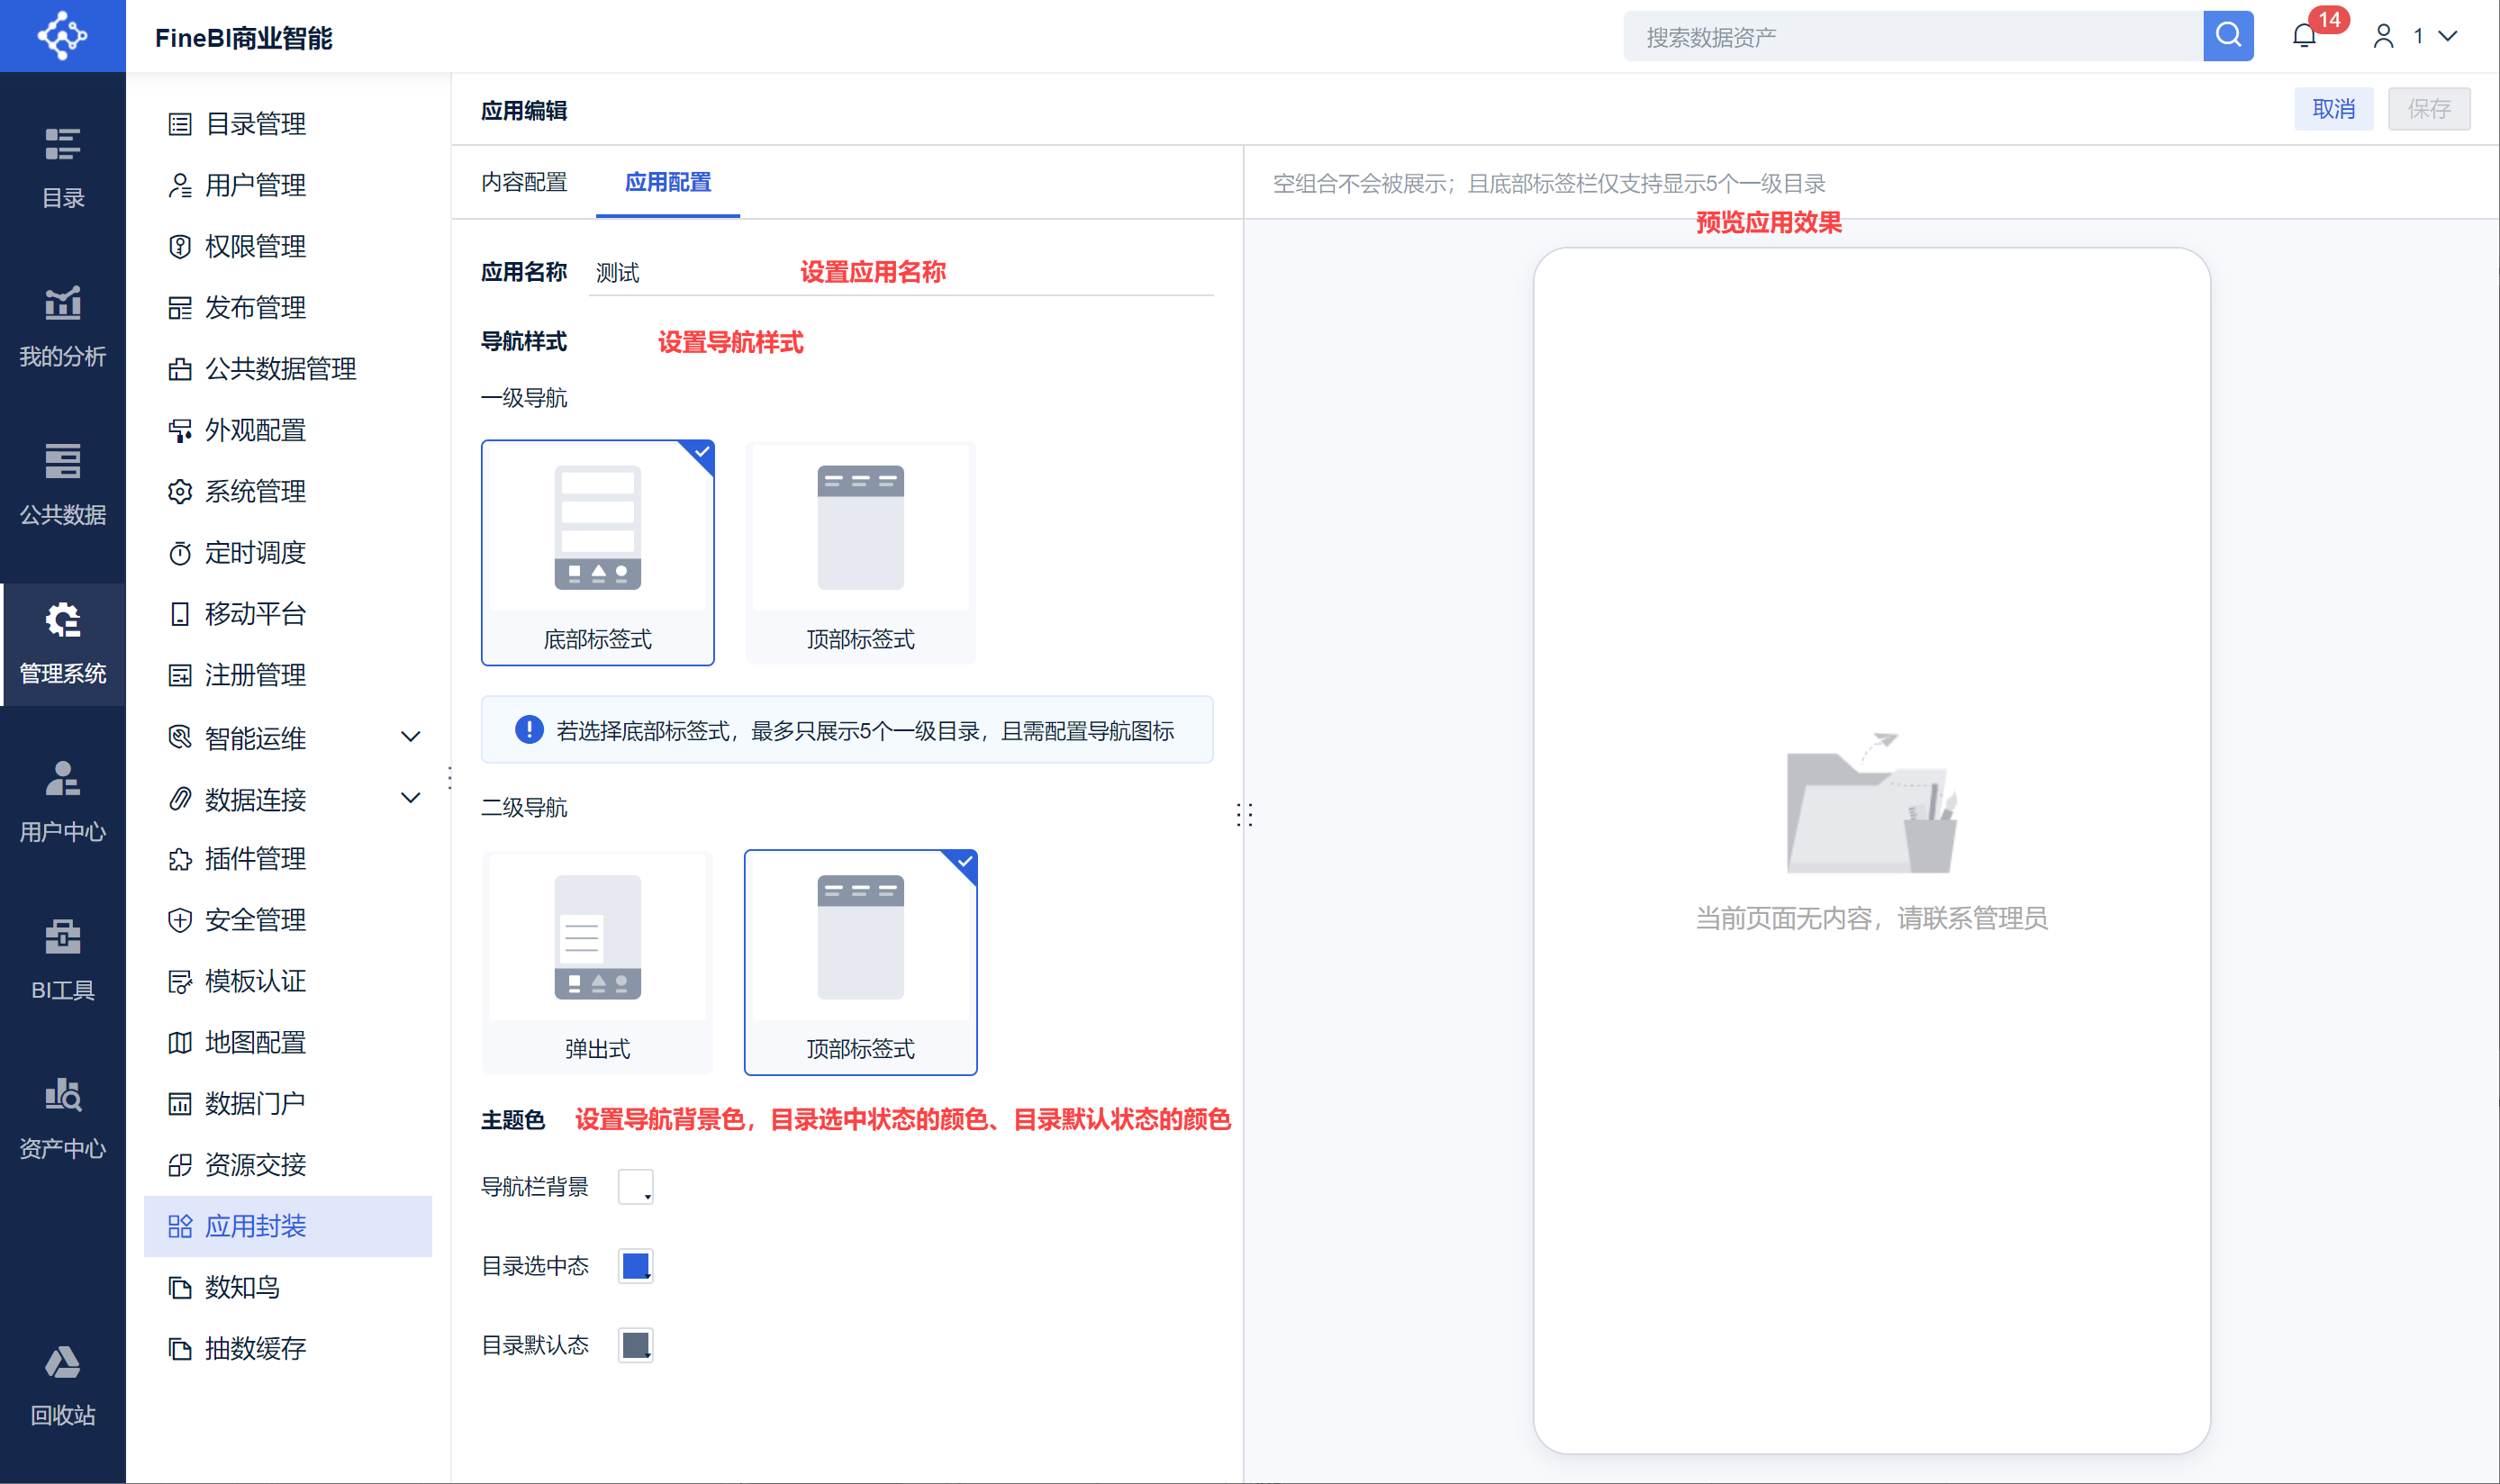
Task: Select 顶部标签式 for first-level navigation
Action: [860, 553]
